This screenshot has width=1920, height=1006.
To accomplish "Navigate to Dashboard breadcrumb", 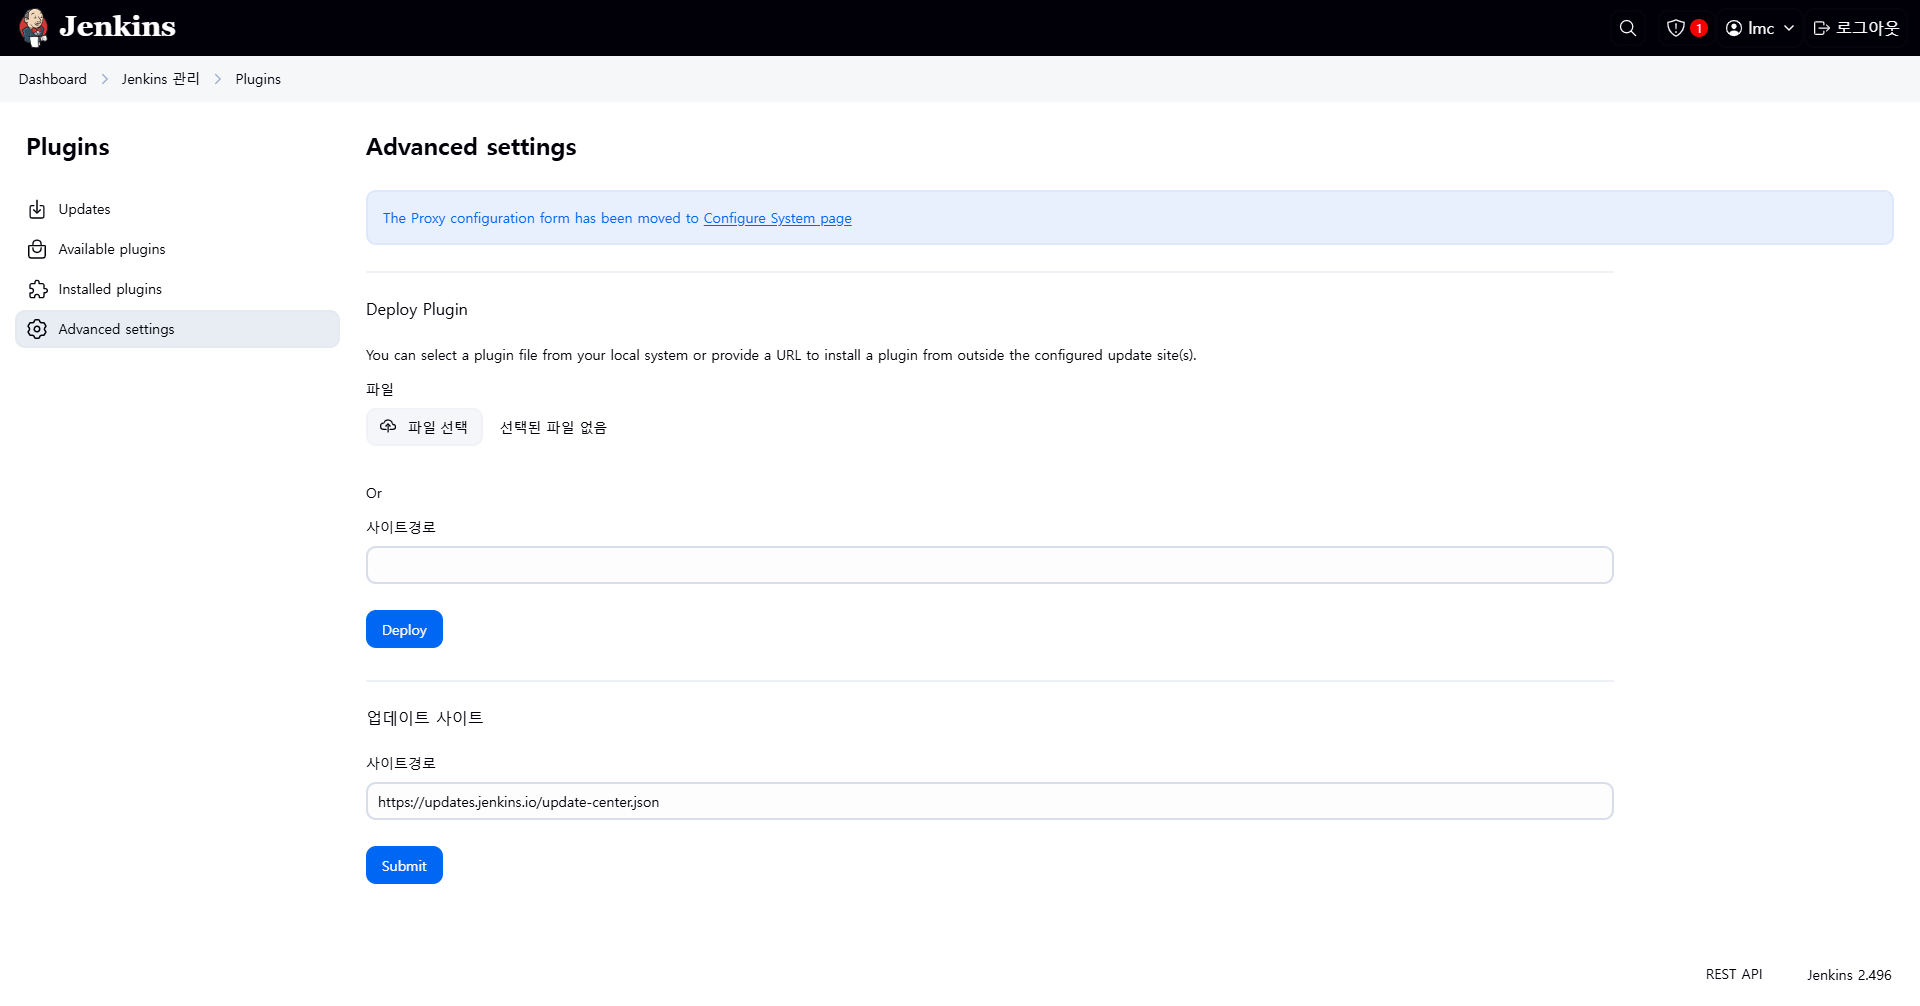I will [52, 79].
